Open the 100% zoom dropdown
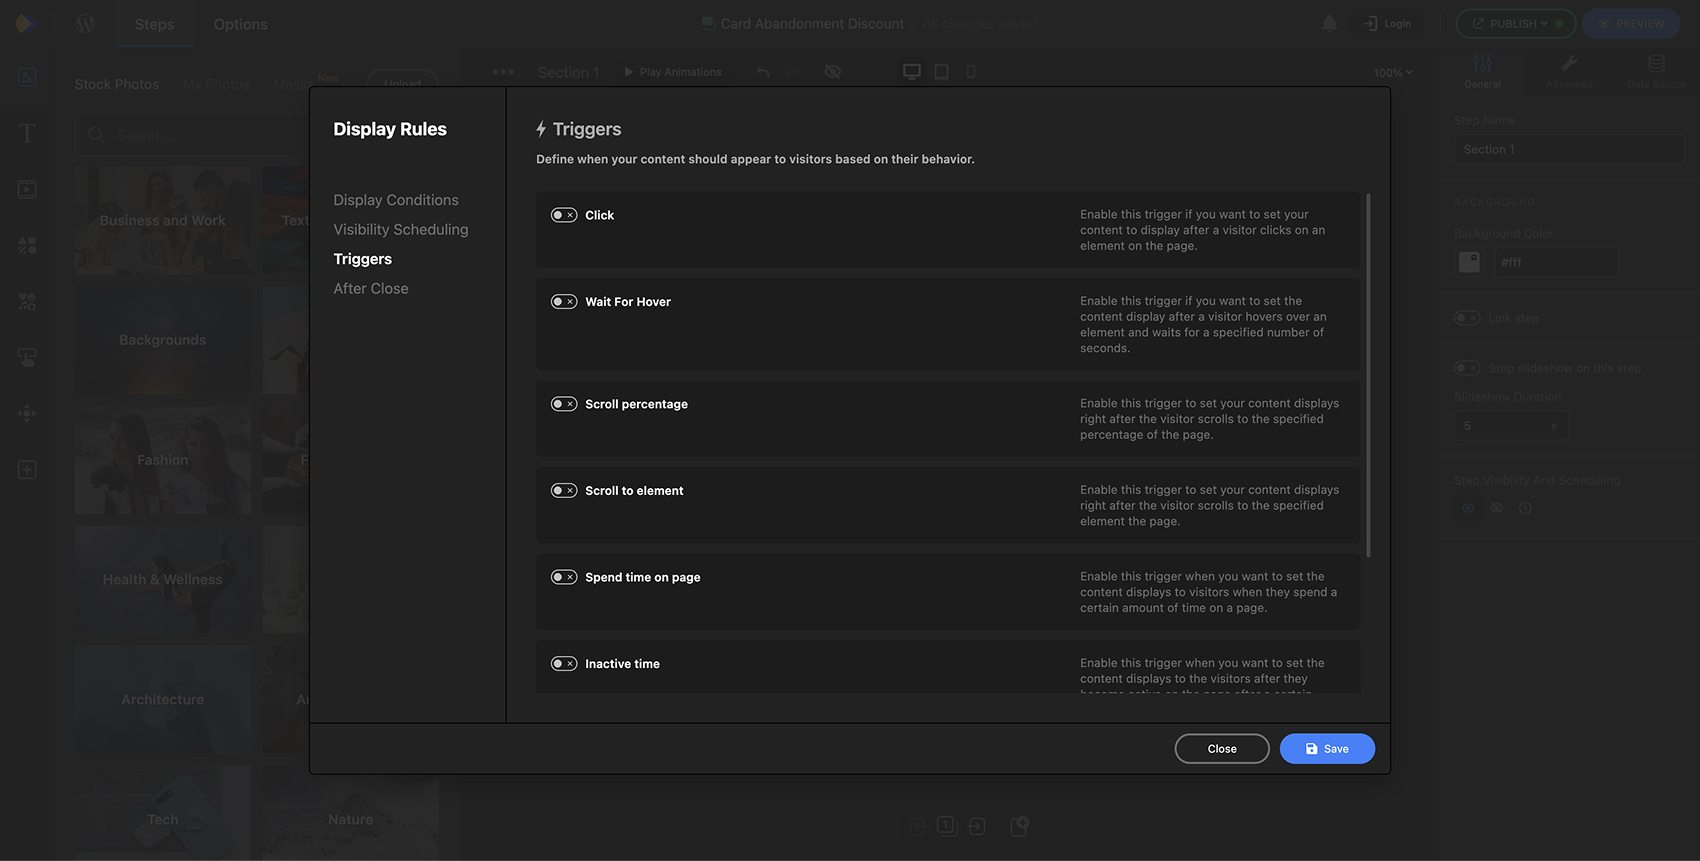Screen dimensions: 1700x861 pos(1393,72)
